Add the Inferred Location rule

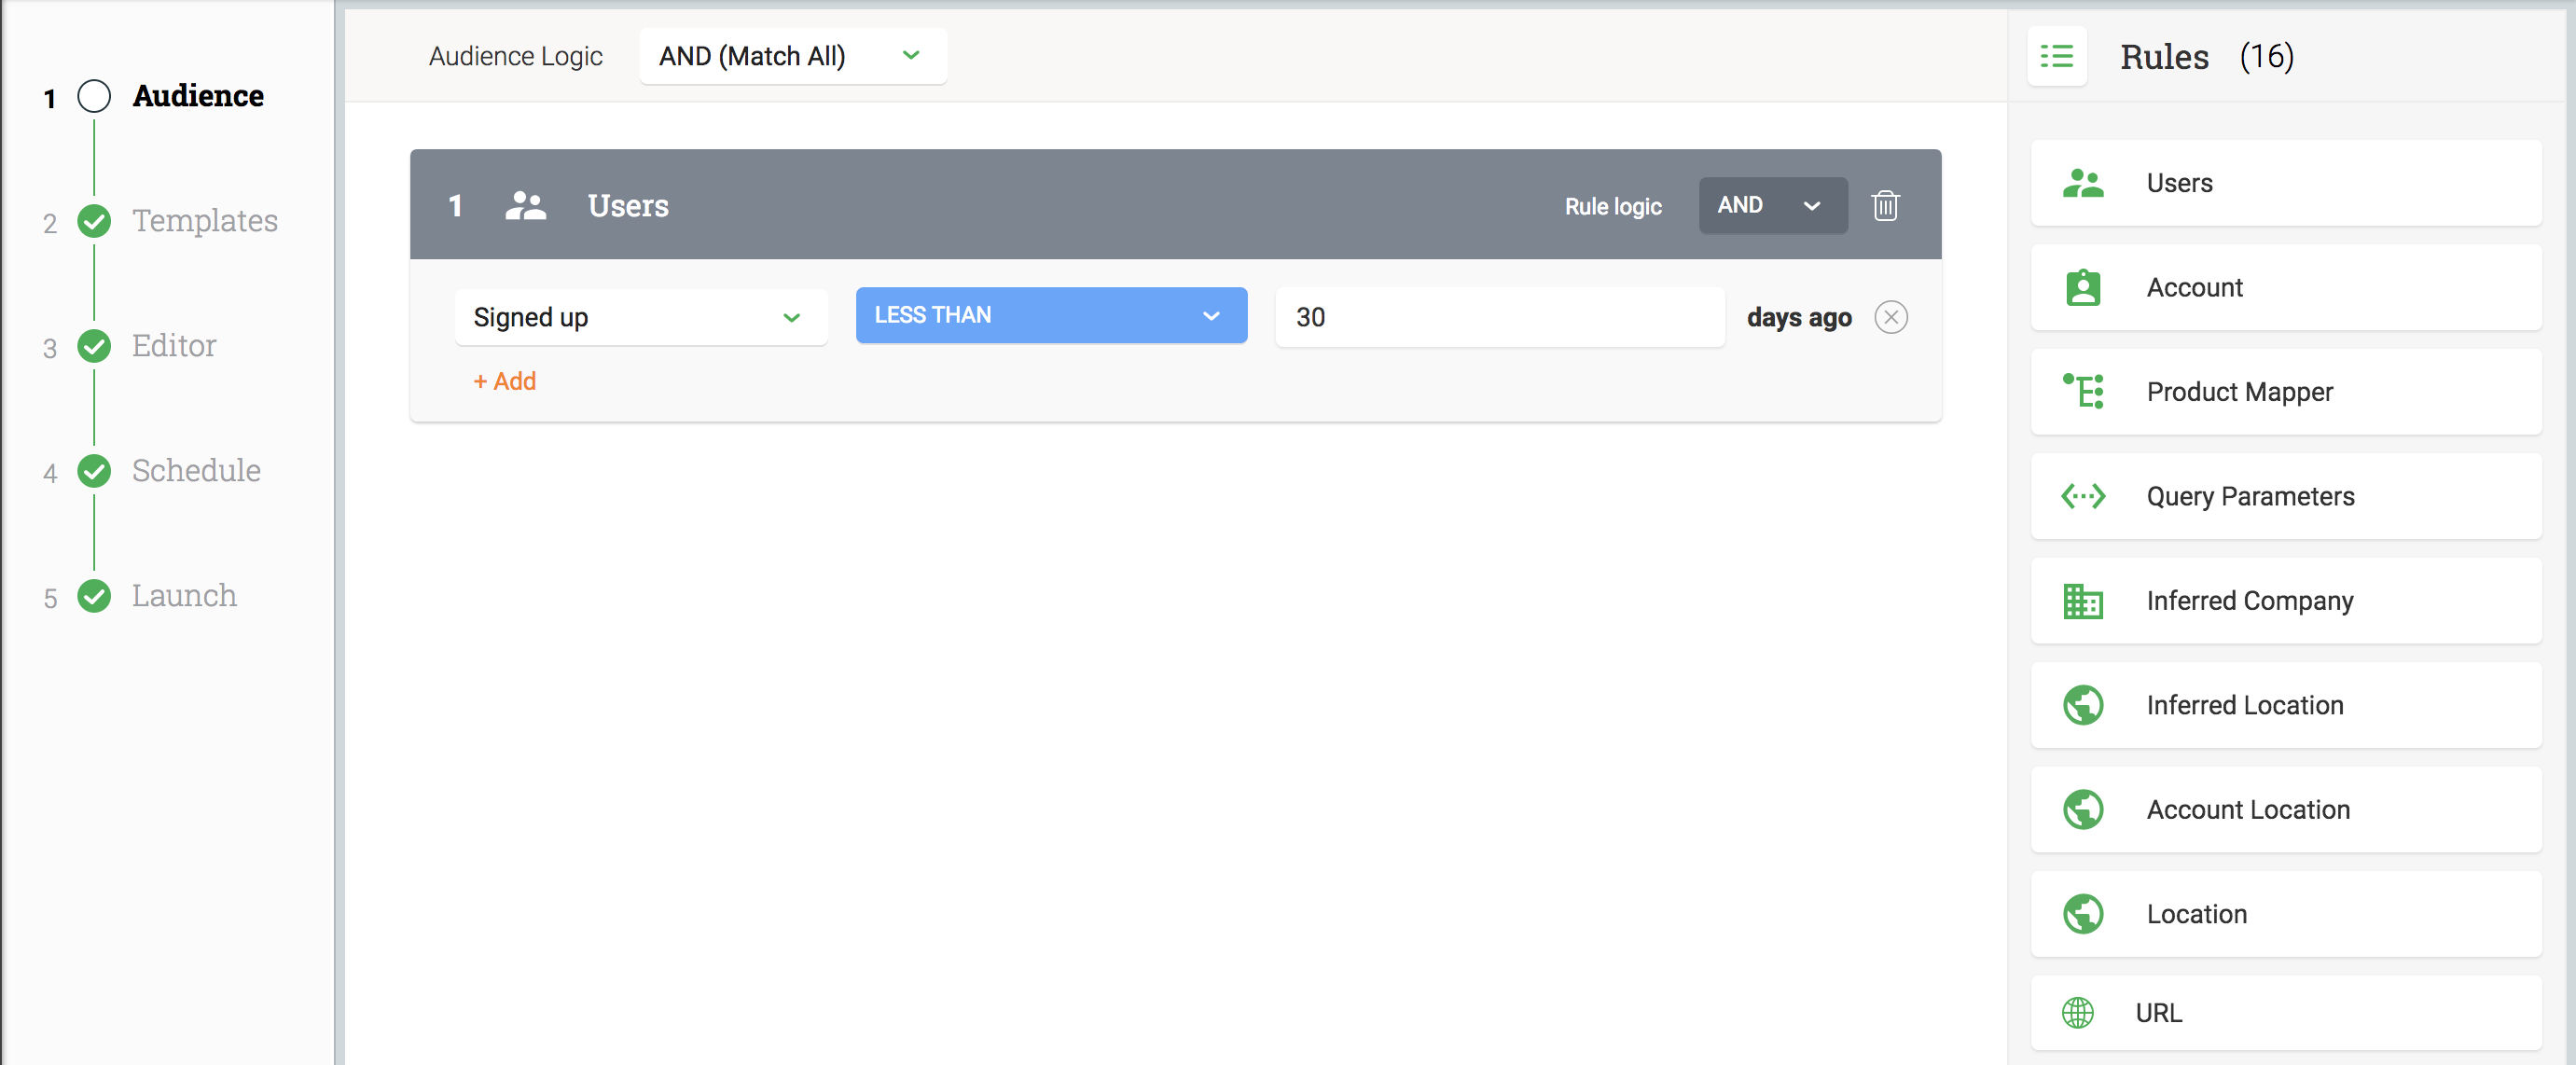click(x=2285, y=705)
